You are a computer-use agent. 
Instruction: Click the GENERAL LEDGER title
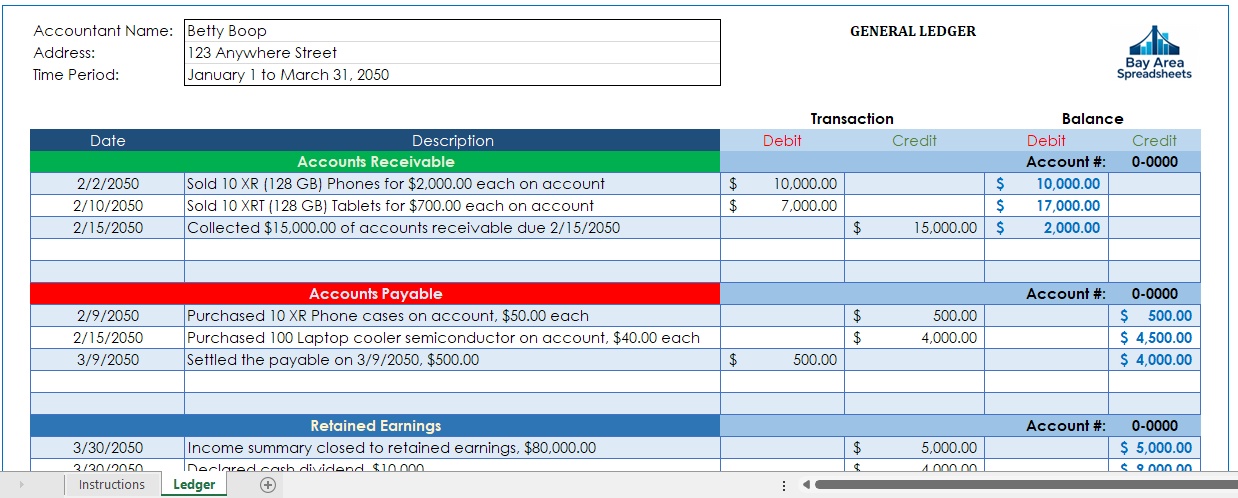pyautogui.click(x=913, y=31)
